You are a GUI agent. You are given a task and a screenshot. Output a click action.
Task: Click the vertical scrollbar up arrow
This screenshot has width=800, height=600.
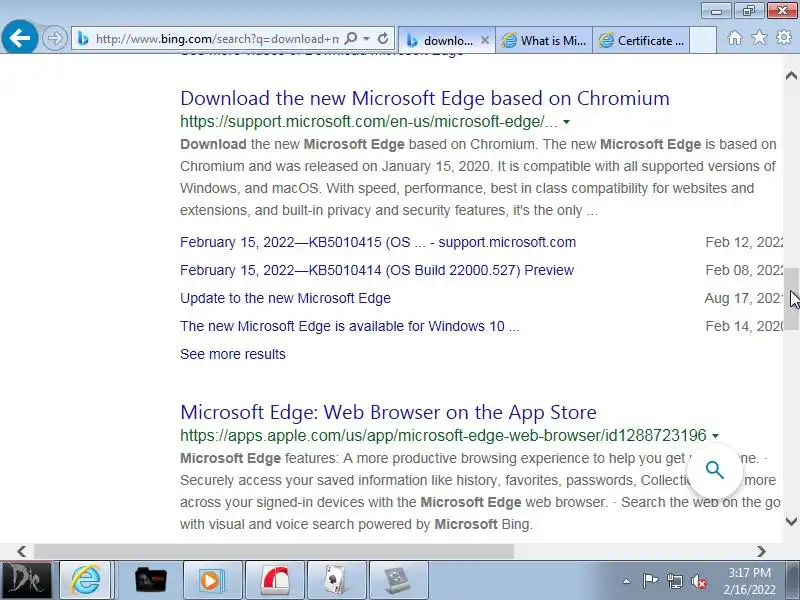click(791, 76)
